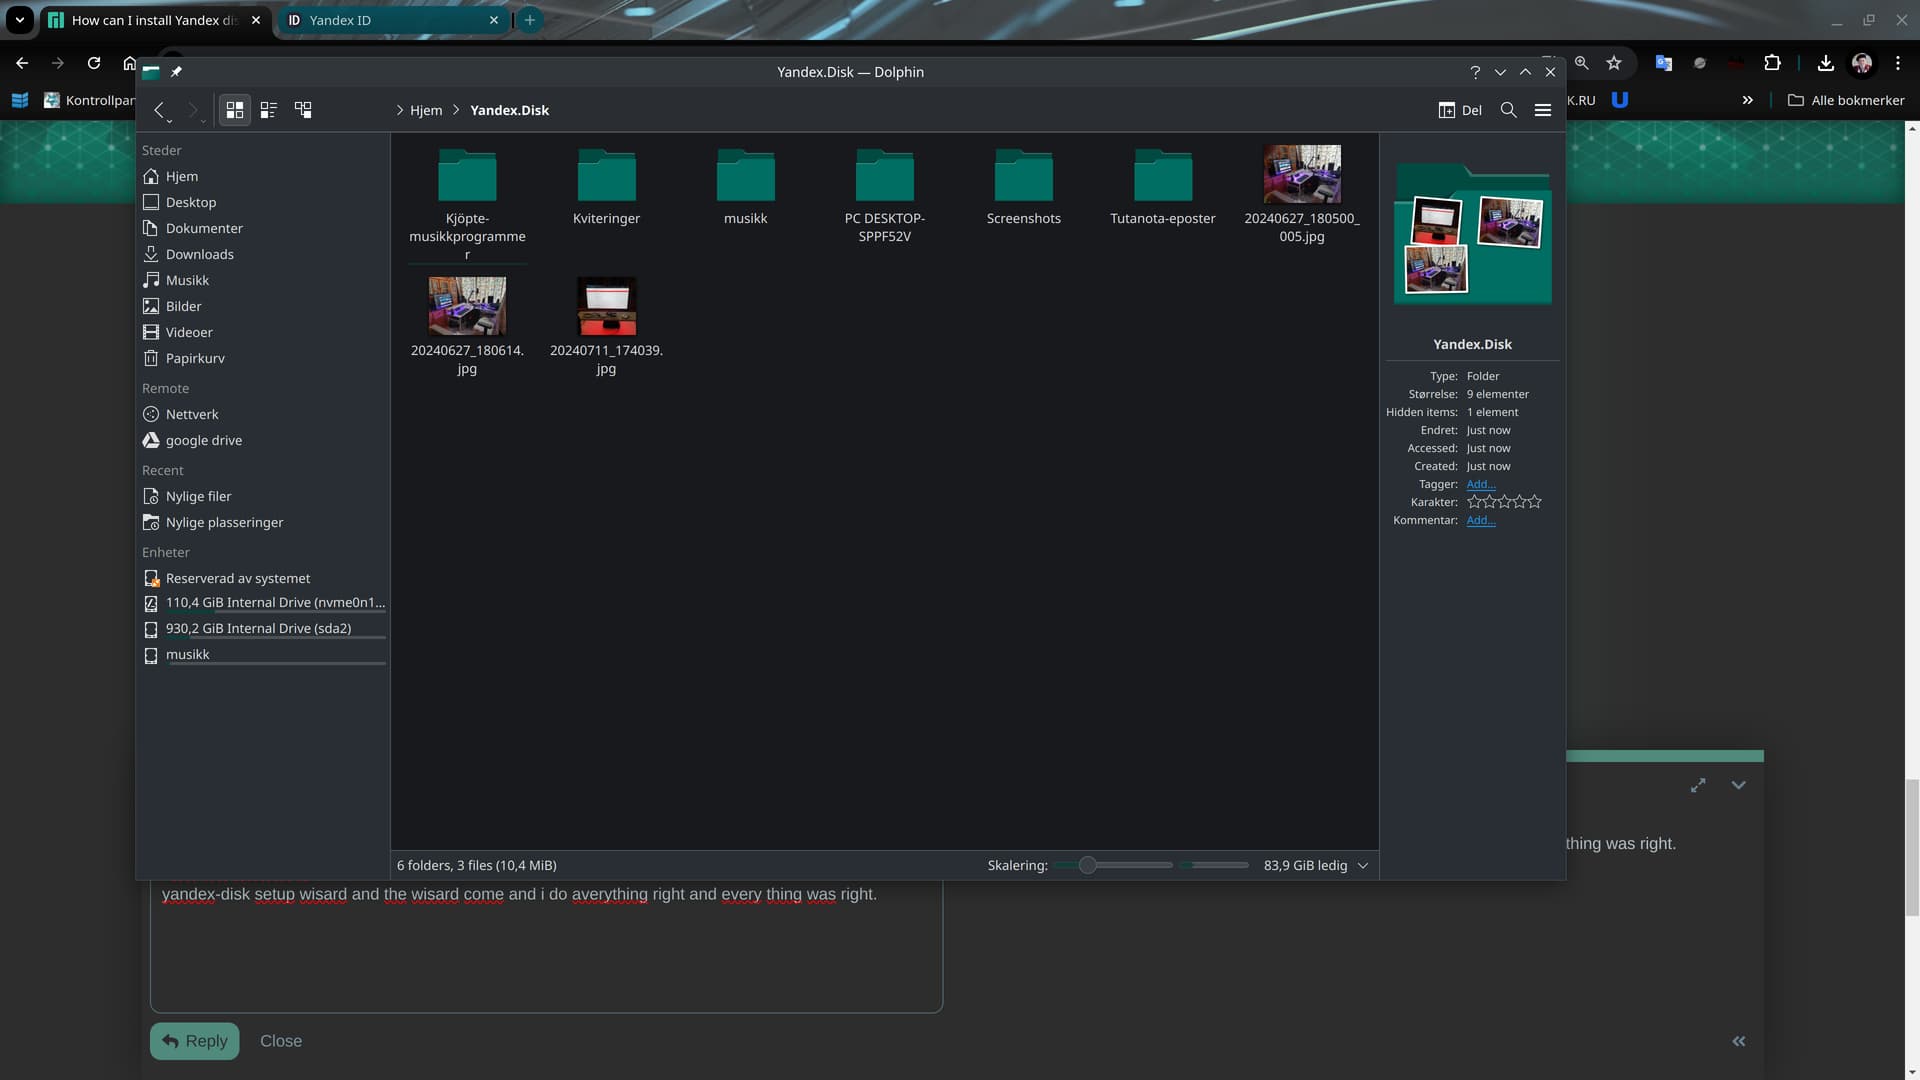Go back in Dolphin navigation

[158, 110]
